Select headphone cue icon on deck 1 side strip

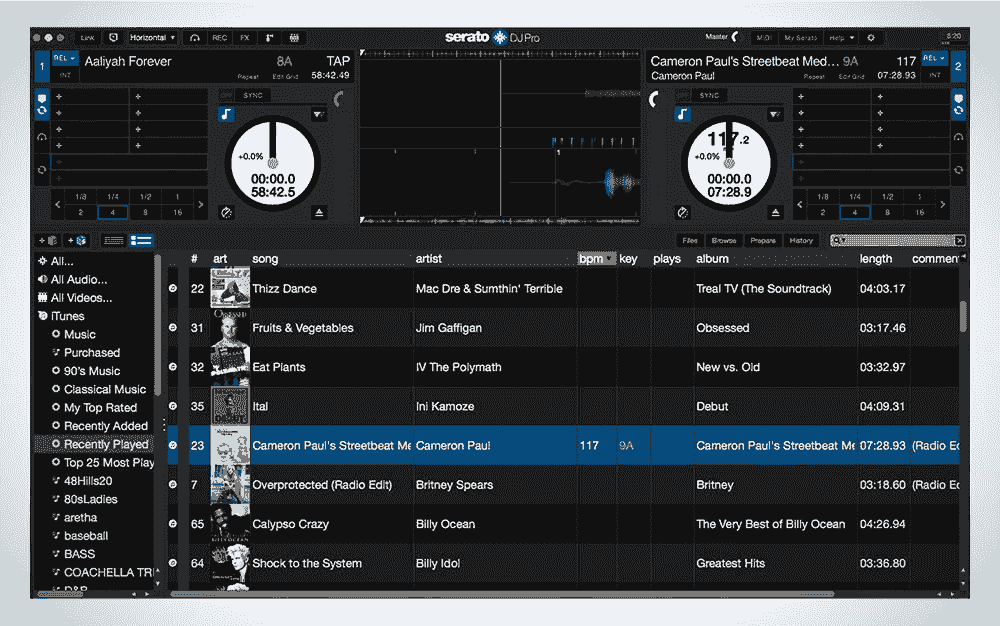pyautogui.click(x=42, y=137)
